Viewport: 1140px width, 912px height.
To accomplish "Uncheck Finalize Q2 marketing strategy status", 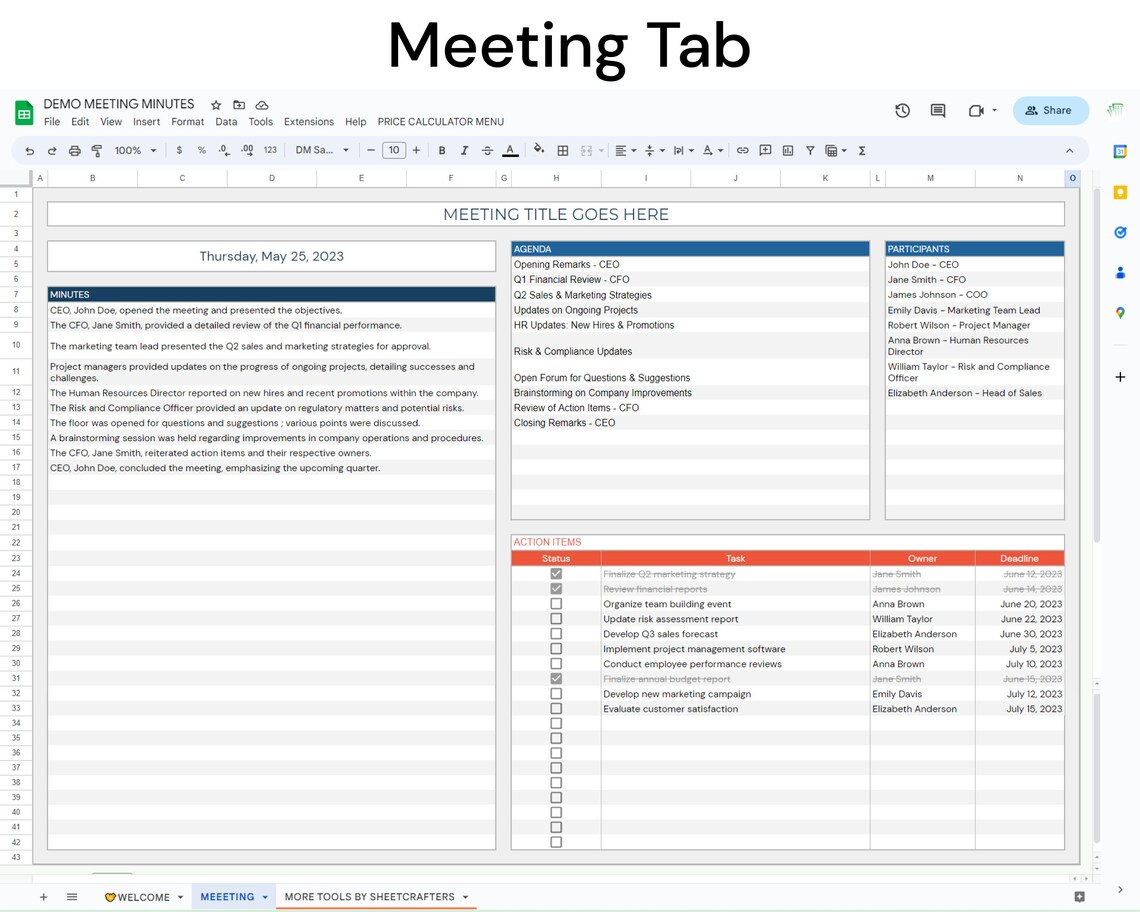I will point(555,574).
